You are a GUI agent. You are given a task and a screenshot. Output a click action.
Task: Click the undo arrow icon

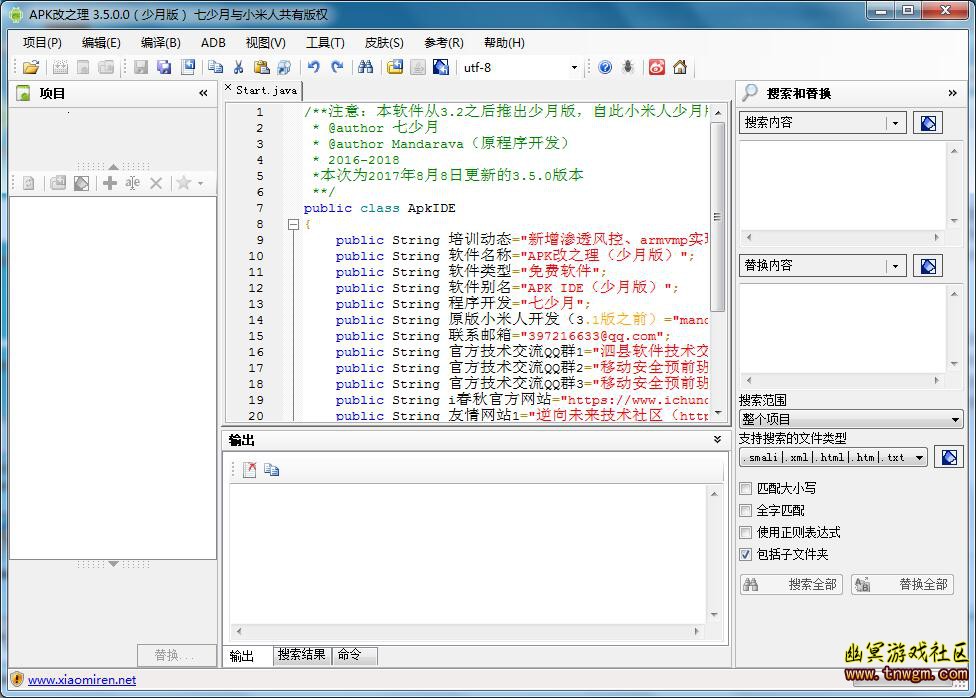click(x=314, y=67)
